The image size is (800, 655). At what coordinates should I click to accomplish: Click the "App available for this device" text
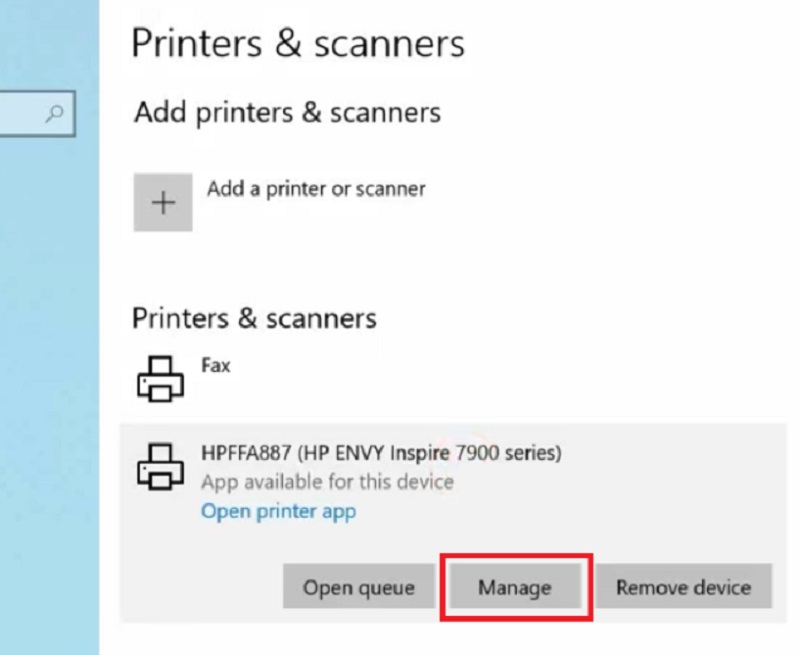[x=327, y=482]
